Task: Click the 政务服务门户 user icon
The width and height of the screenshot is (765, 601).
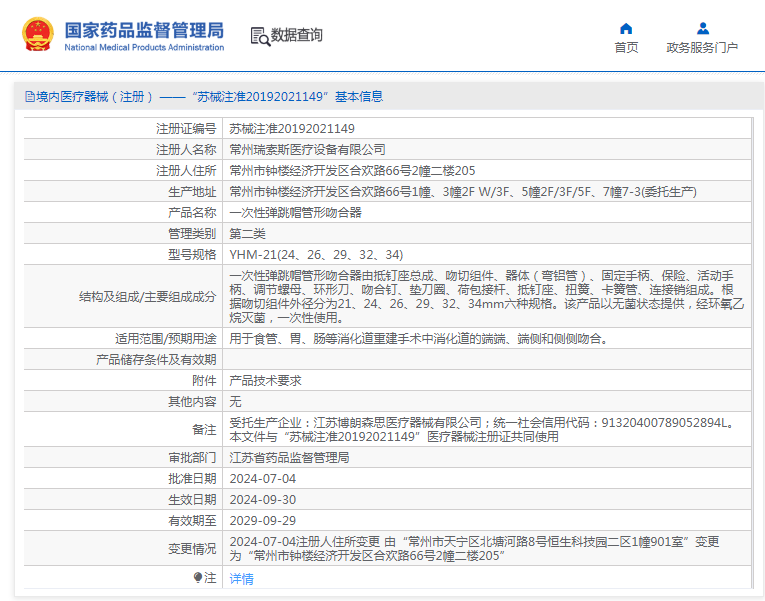Action: [703, 28]
